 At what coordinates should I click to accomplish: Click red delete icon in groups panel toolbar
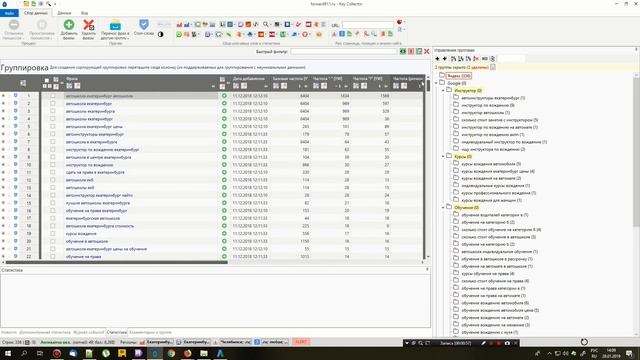(476, 59)
